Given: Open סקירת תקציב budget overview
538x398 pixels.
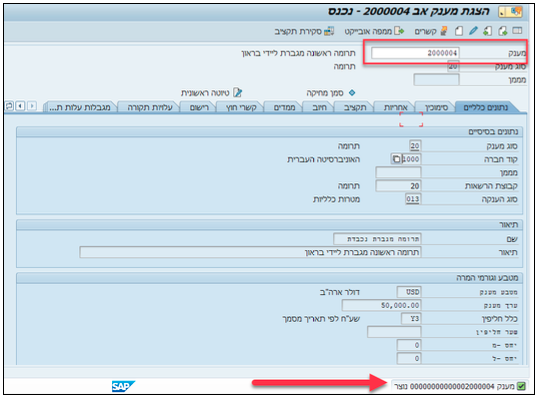Looking at the screenshot, I should coord(304,31).
